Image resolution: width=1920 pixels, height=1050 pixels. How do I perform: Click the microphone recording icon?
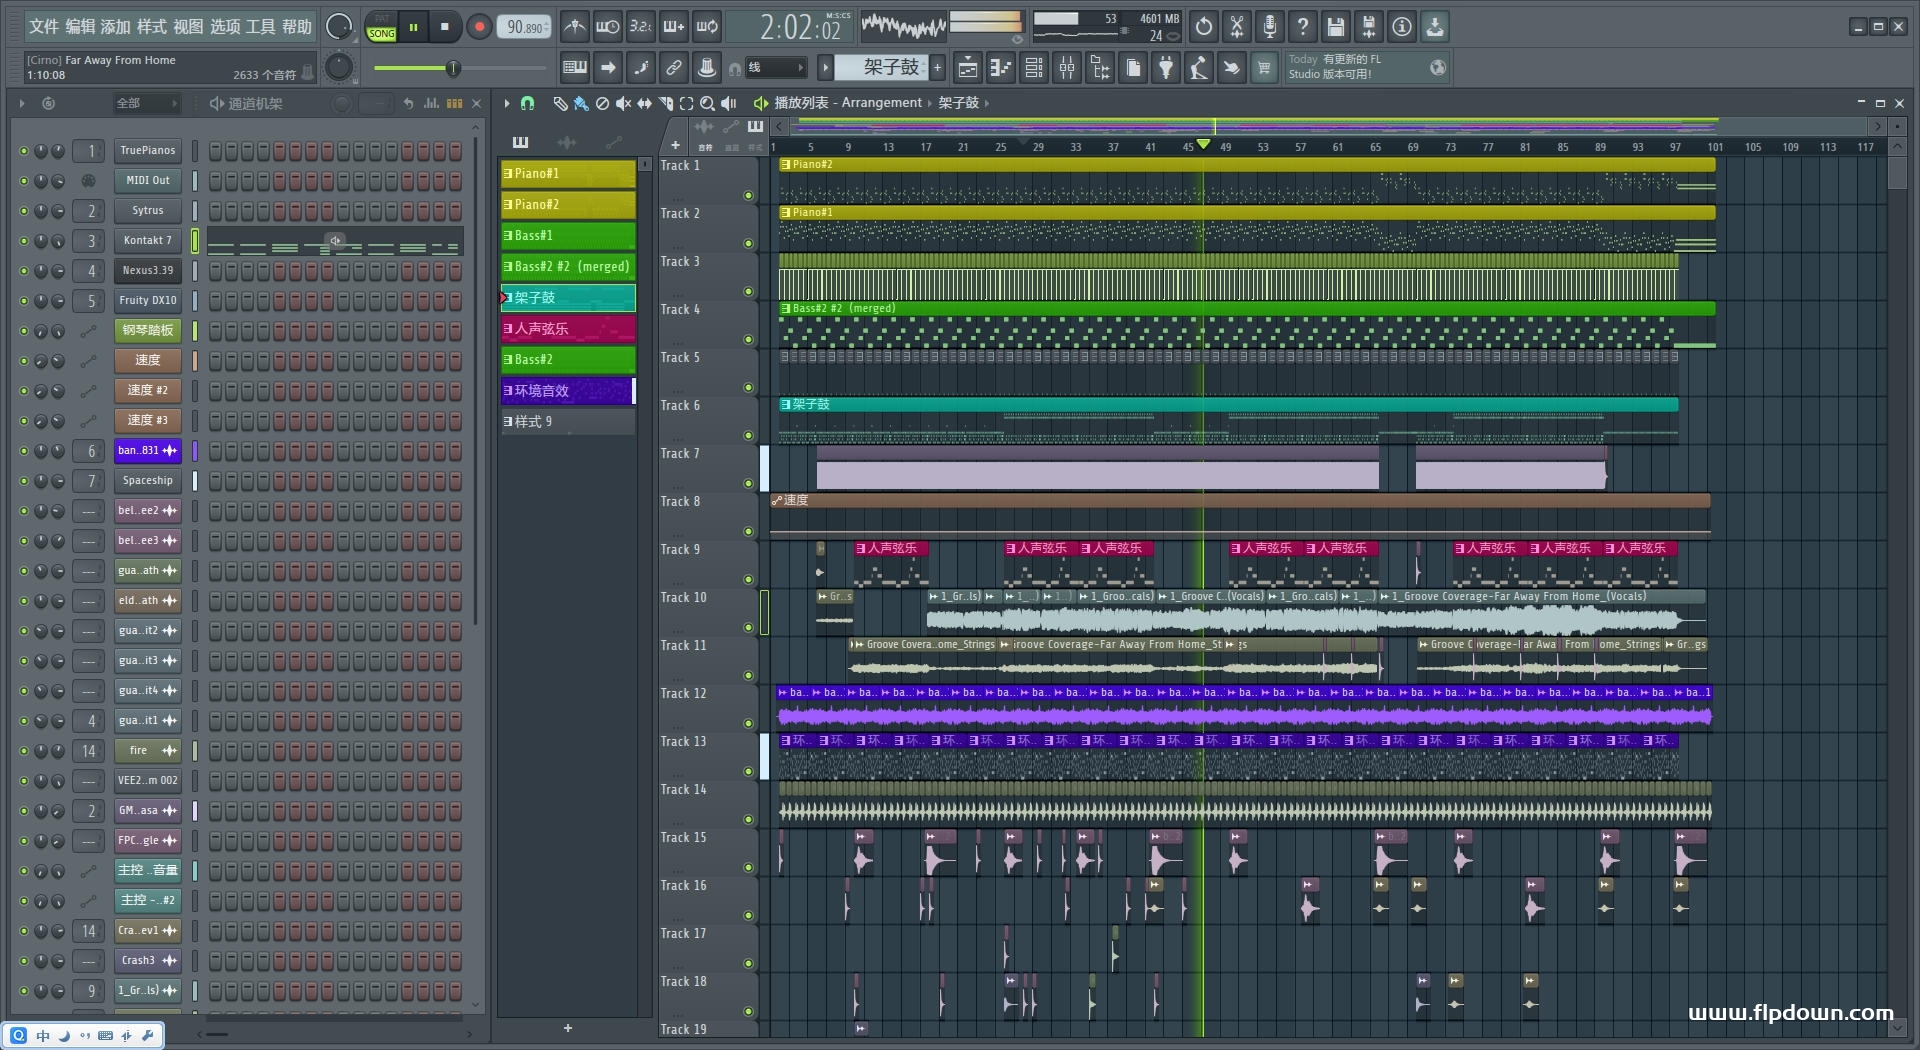click(1269, 27)
